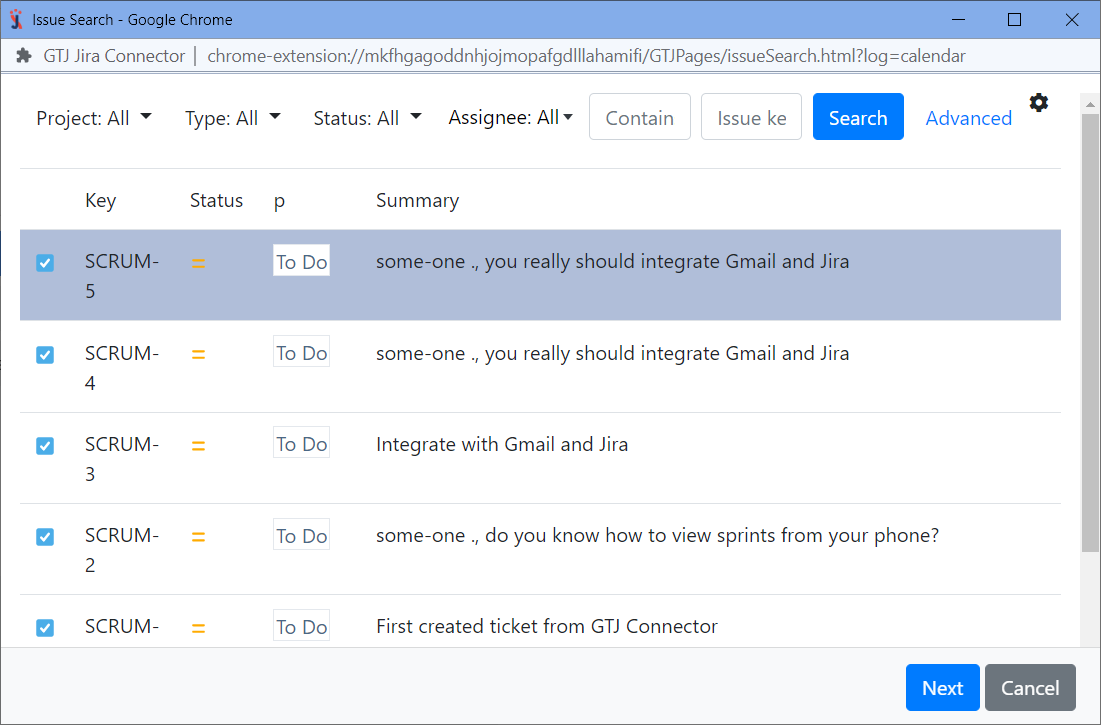Uncheck the SCRUM-5 issue checkbox

tap(45, 263)
